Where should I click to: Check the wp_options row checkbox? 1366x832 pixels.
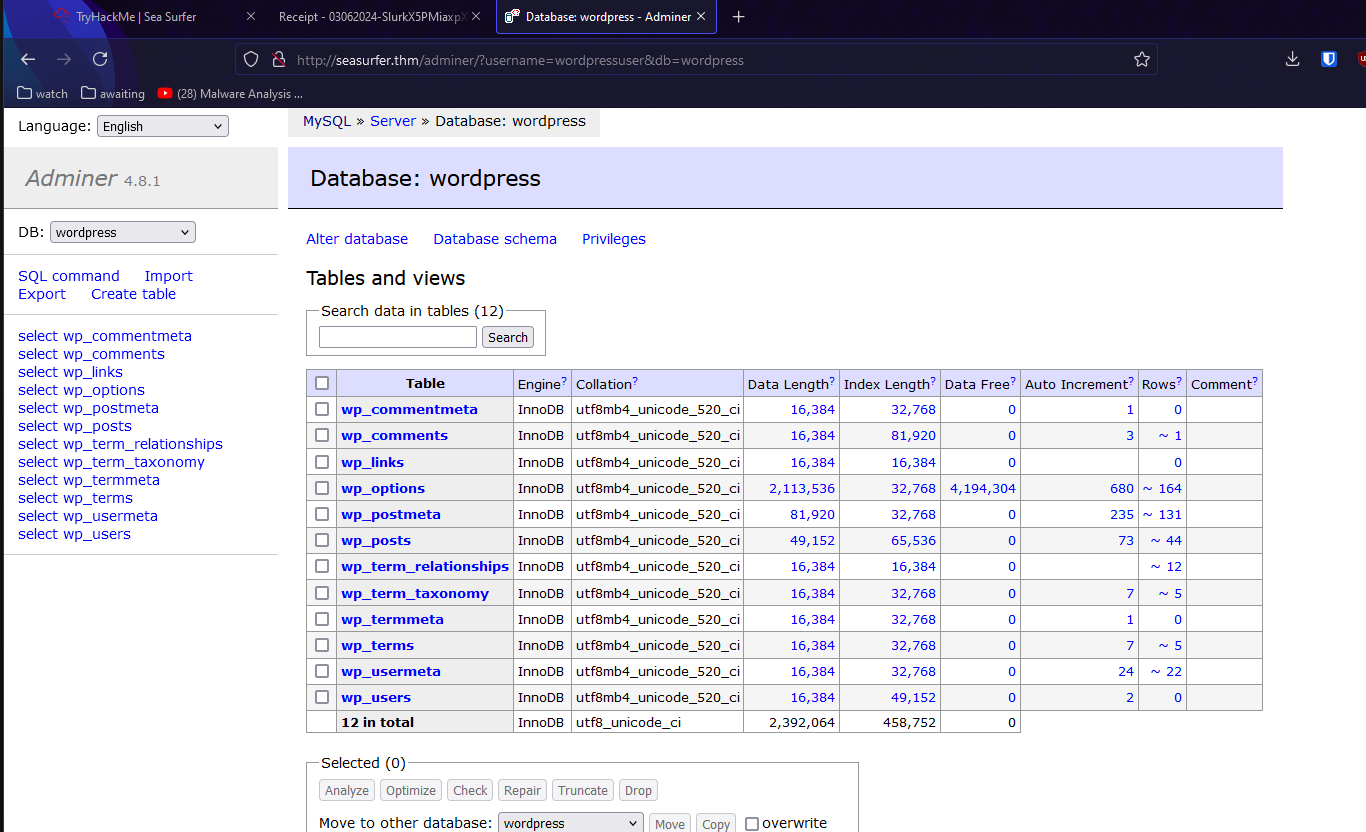point(322,488)
